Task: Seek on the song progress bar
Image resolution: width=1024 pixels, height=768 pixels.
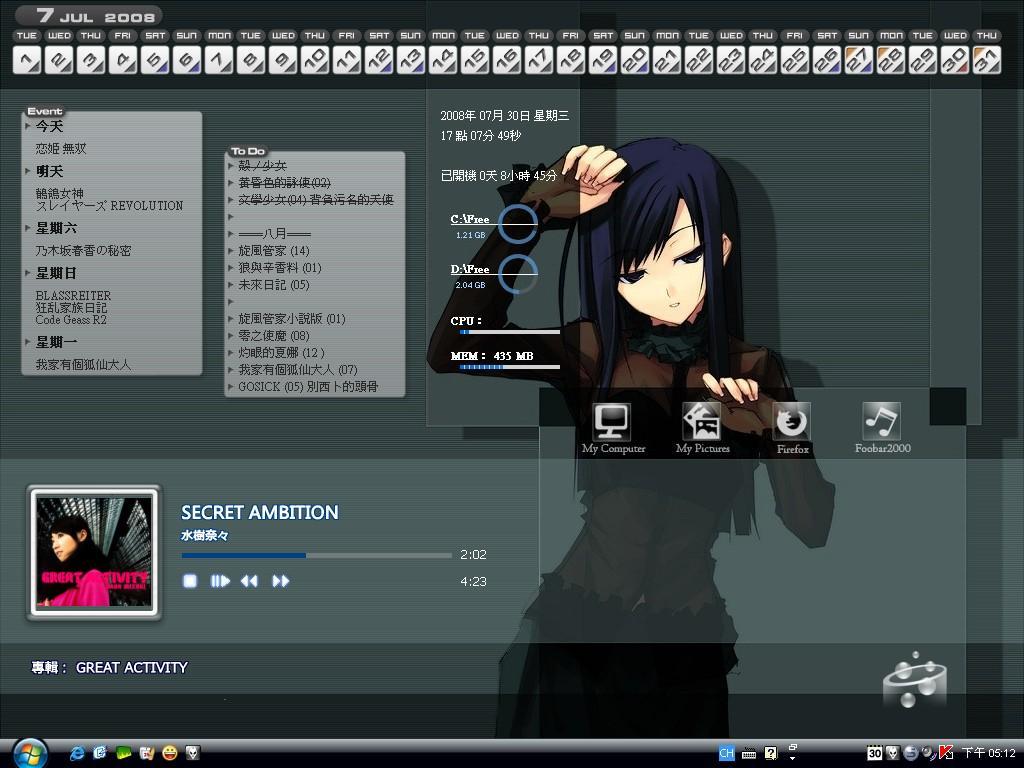Action: 316,555
